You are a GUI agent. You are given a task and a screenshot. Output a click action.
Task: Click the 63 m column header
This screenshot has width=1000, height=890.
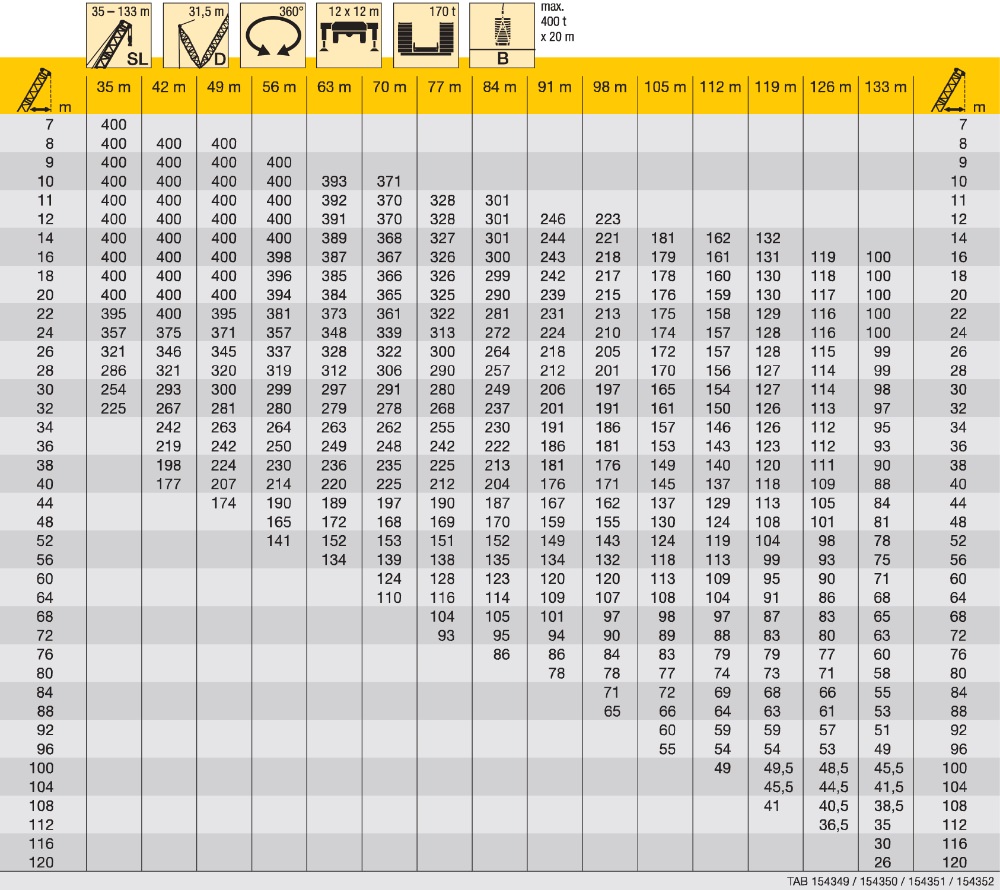(334, 87)
